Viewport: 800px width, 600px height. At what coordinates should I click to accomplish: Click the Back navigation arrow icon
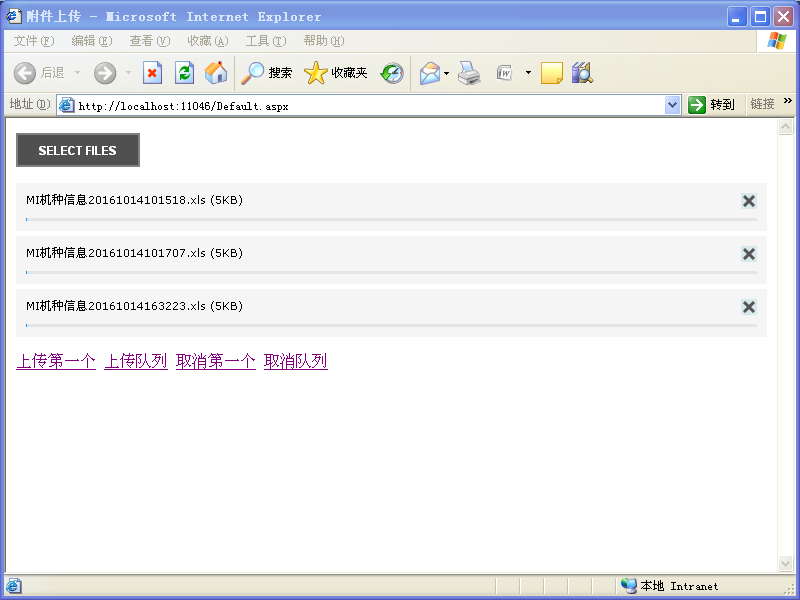[24, 73]
